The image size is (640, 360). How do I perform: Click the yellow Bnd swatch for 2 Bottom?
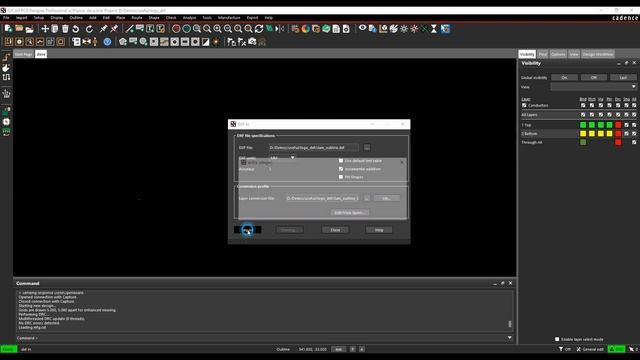pos(583,133)
